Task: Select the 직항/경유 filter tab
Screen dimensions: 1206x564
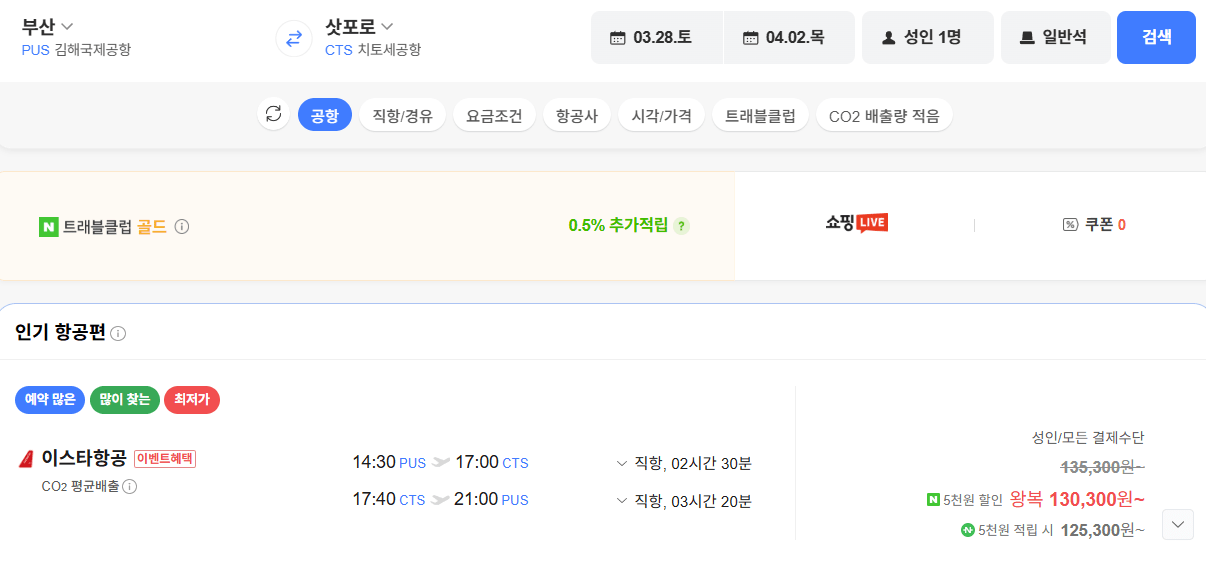Action: pos(403,116)
